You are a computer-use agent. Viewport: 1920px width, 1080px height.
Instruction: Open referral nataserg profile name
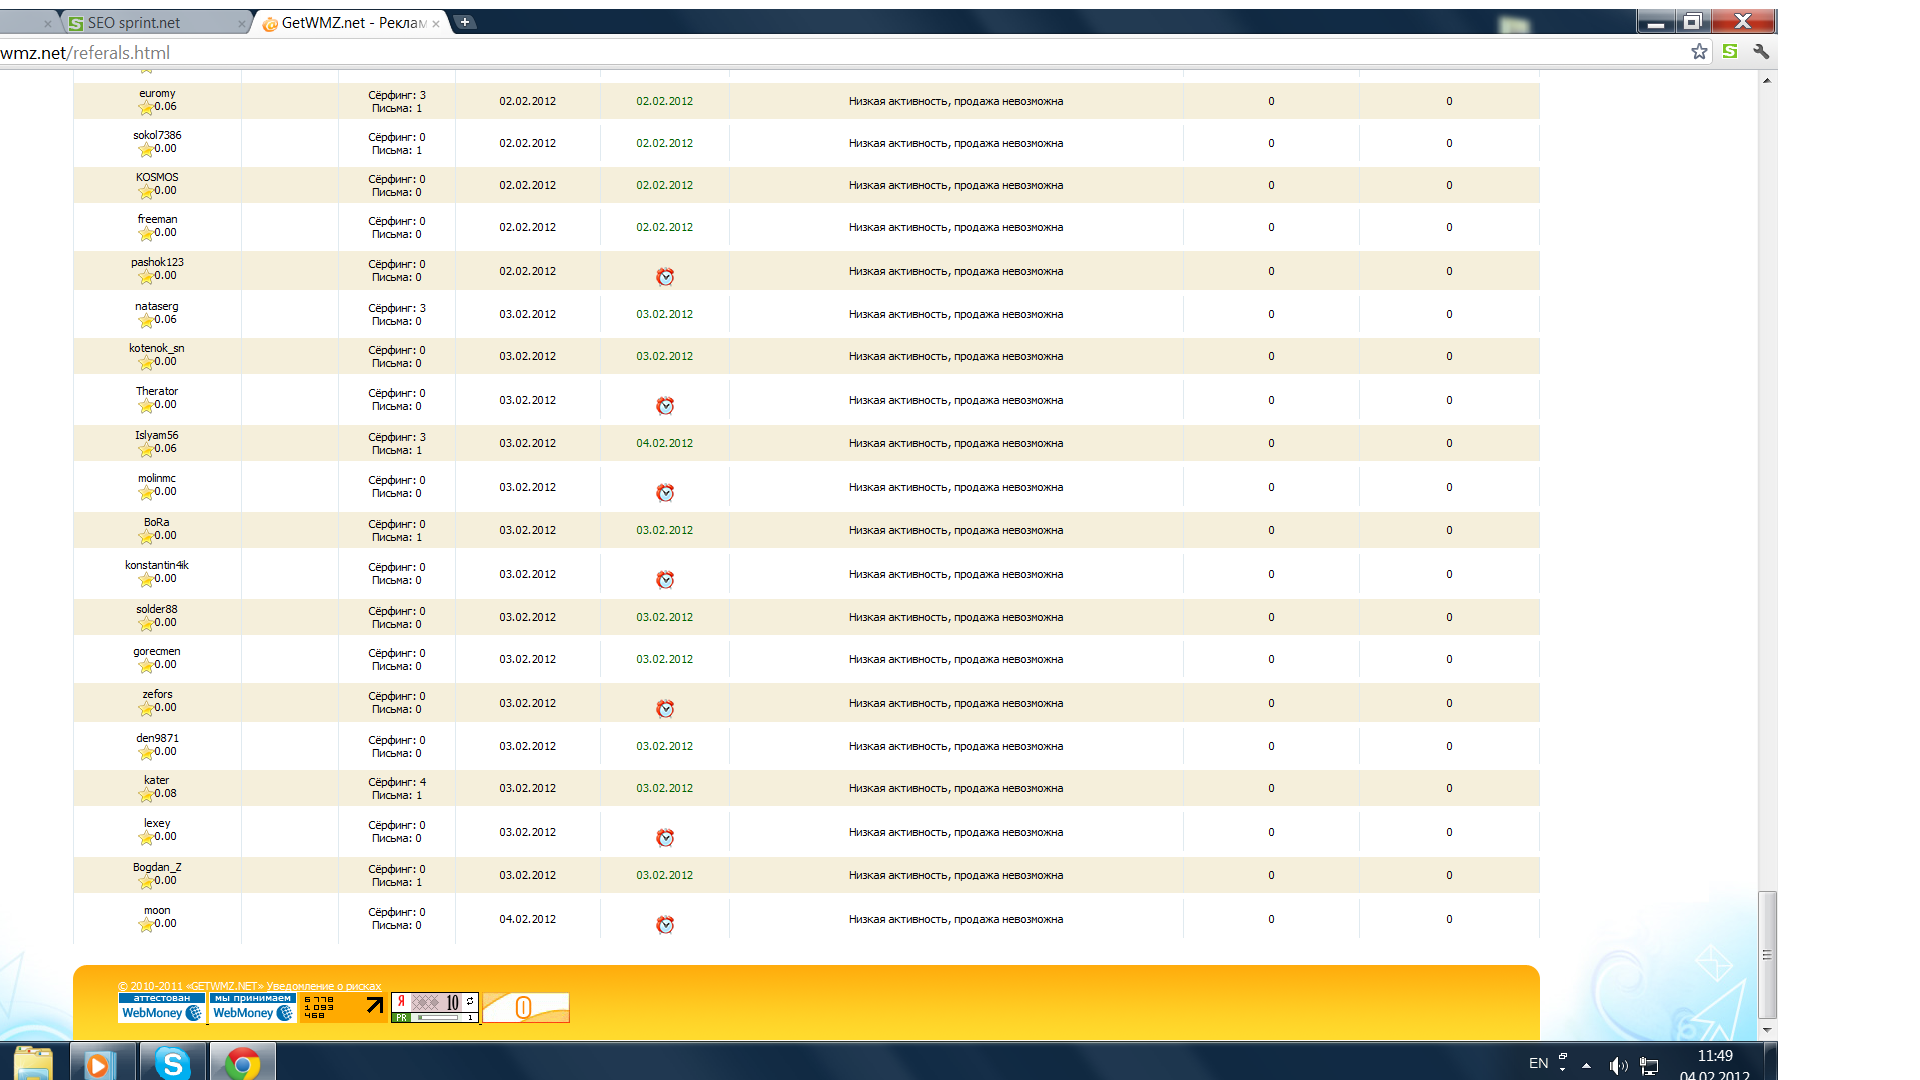157,306
